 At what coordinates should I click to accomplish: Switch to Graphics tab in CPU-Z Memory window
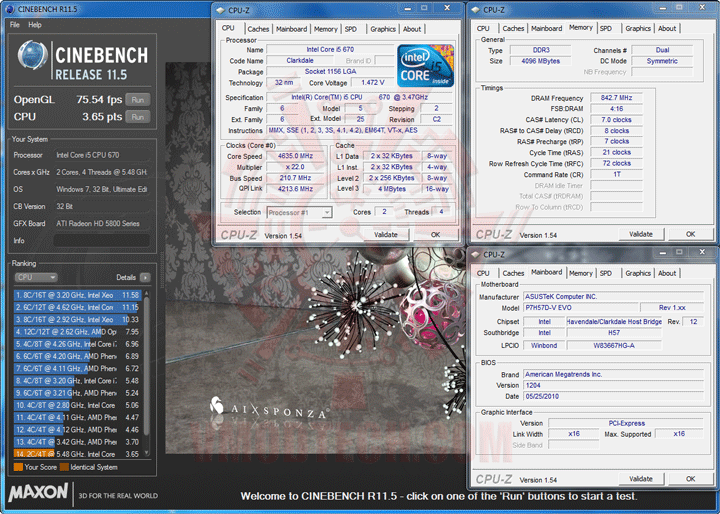tap(638, 28)
